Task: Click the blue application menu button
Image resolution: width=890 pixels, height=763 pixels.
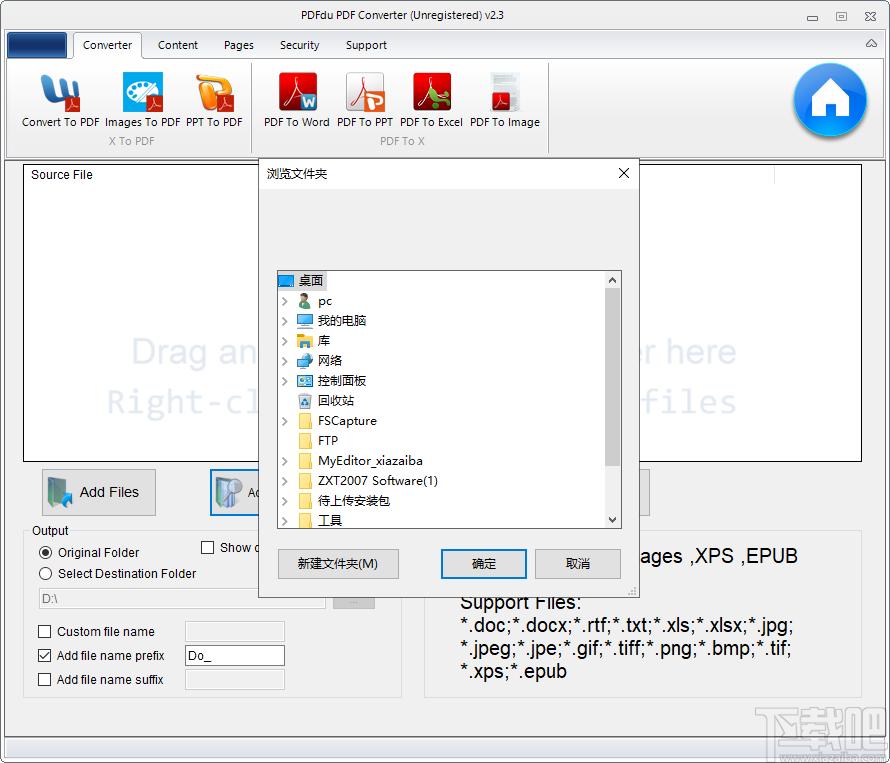Action: click(37, 45)
